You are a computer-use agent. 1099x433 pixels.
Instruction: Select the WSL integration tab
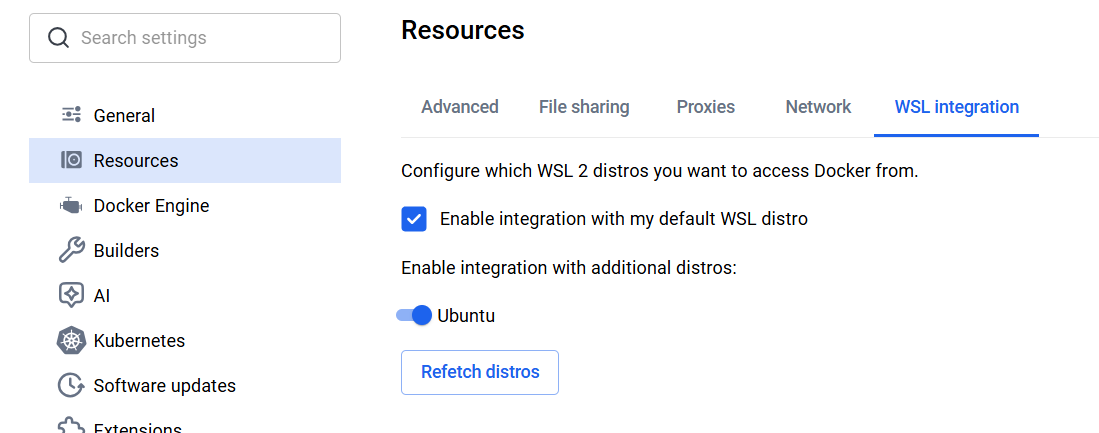(x=956, y=107)
